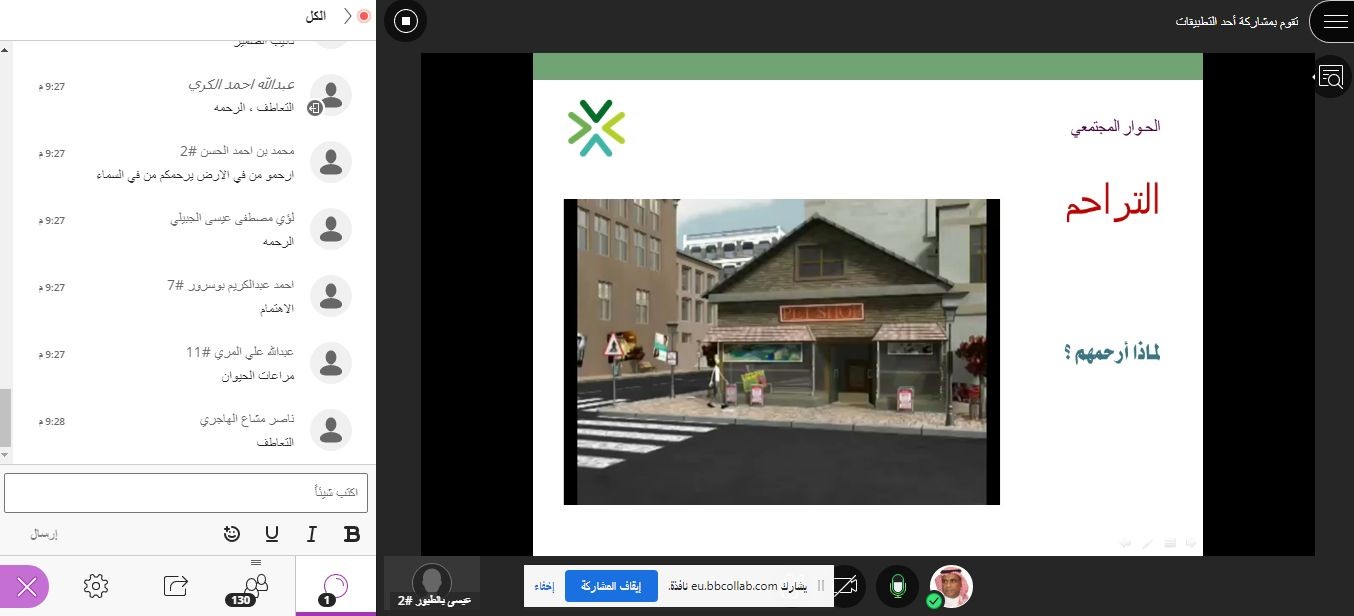
Task: Click the stop sharing square icon
Action: coord(405,20)
